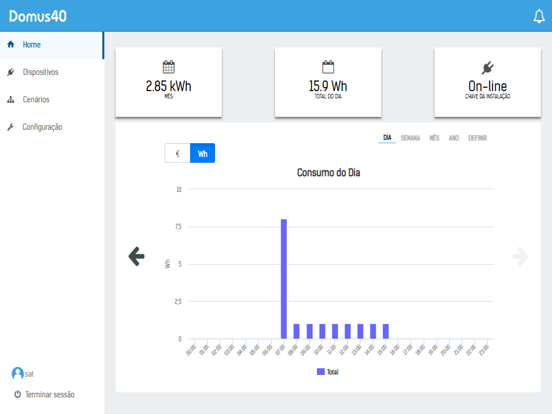Select the SEMANA period tab
Image resolution: width=552 pixels, height=414 pixels.
(x=410, y=138)
